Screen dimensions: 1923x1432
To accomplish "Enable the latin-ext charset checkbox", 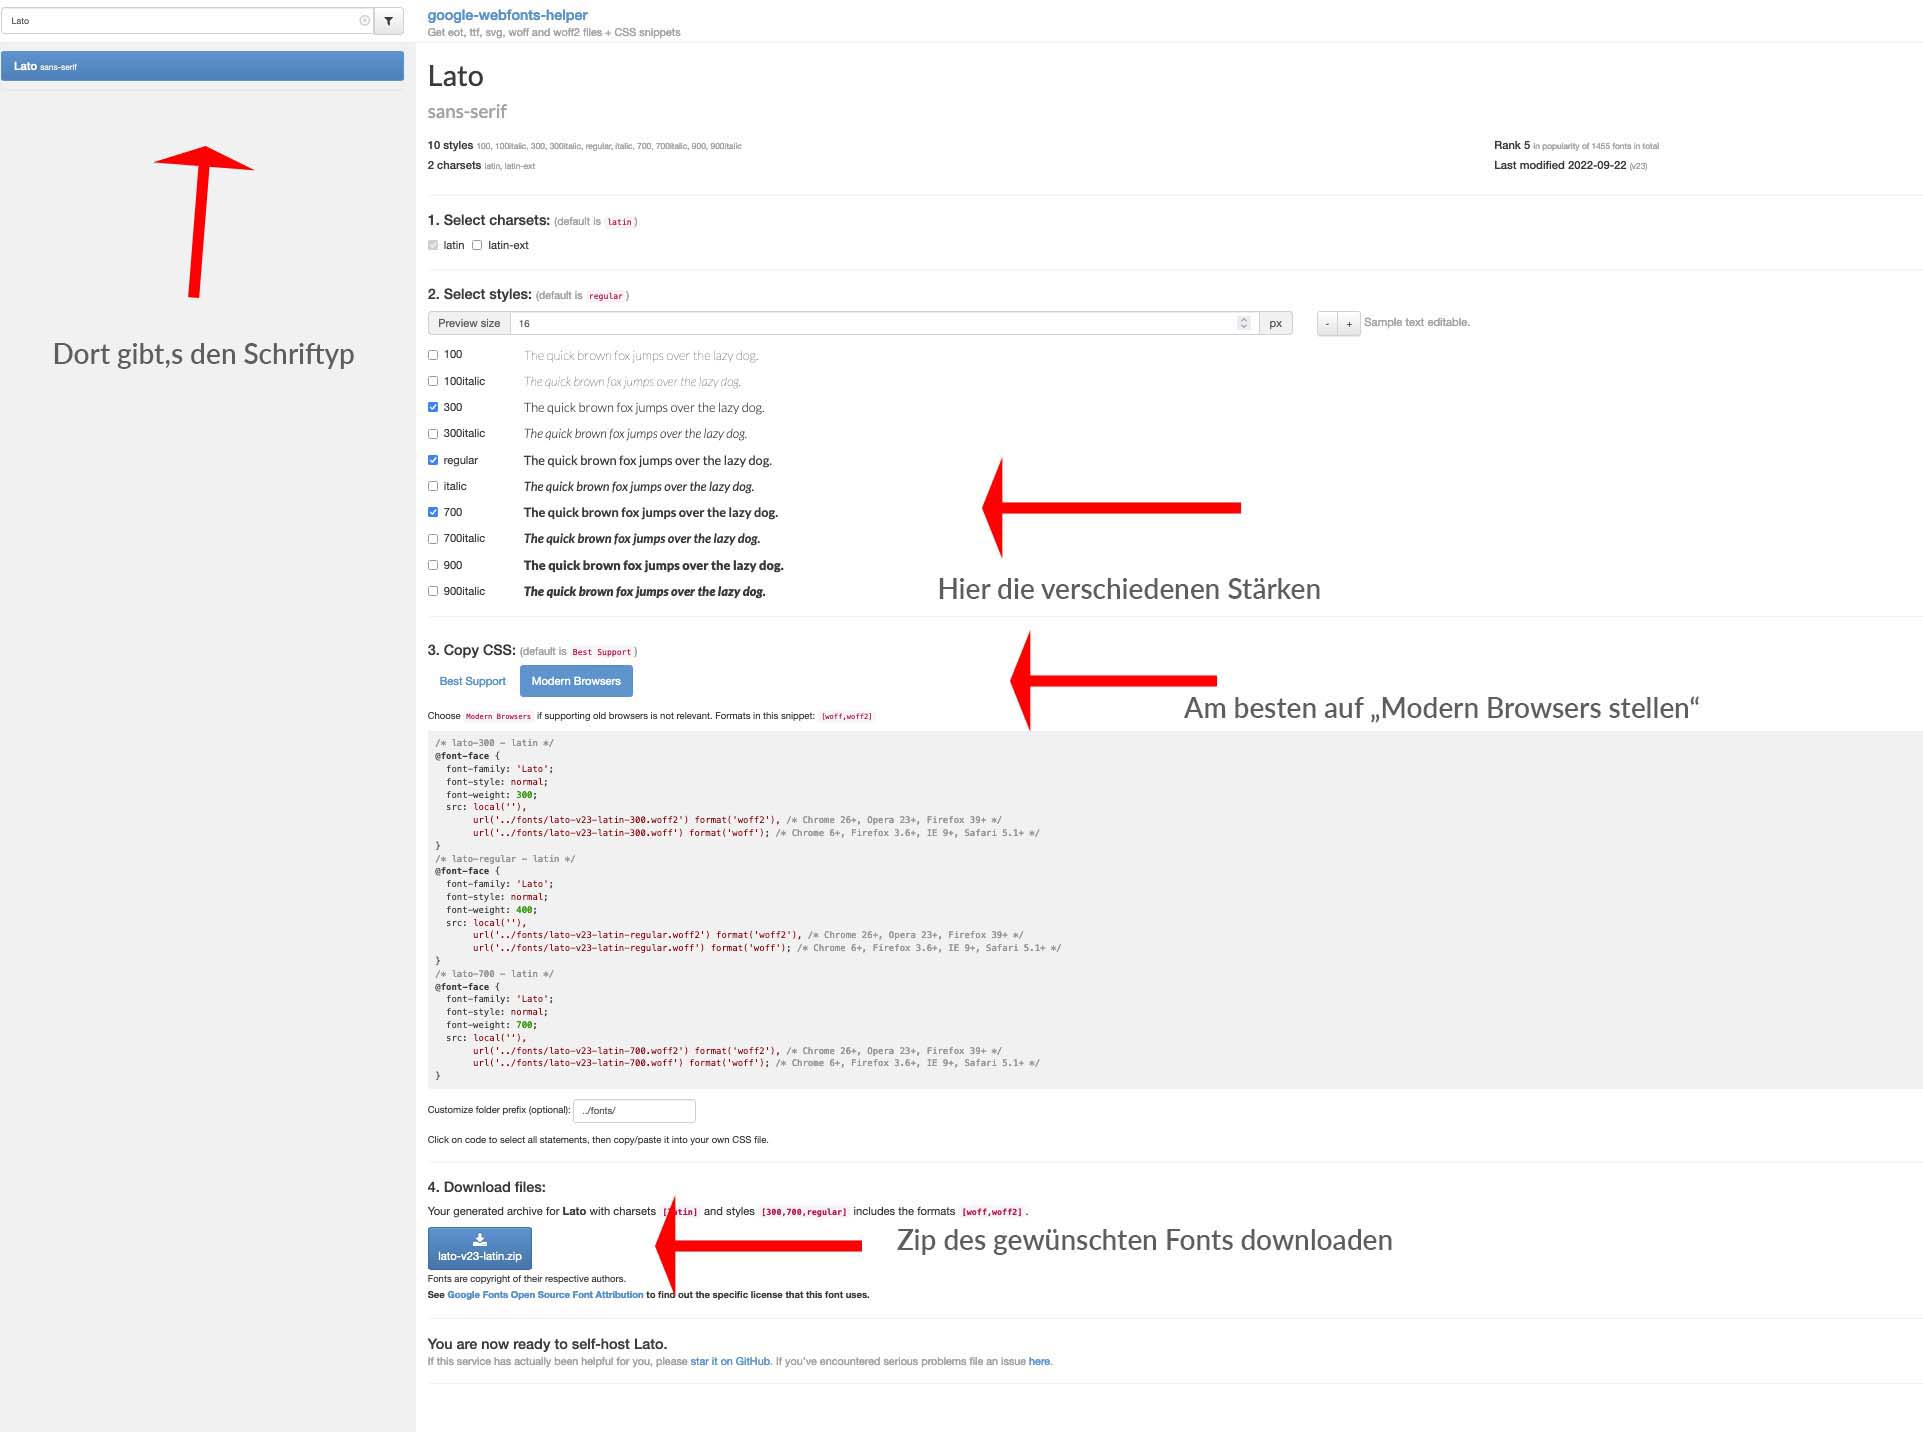I will pos(477,245).
